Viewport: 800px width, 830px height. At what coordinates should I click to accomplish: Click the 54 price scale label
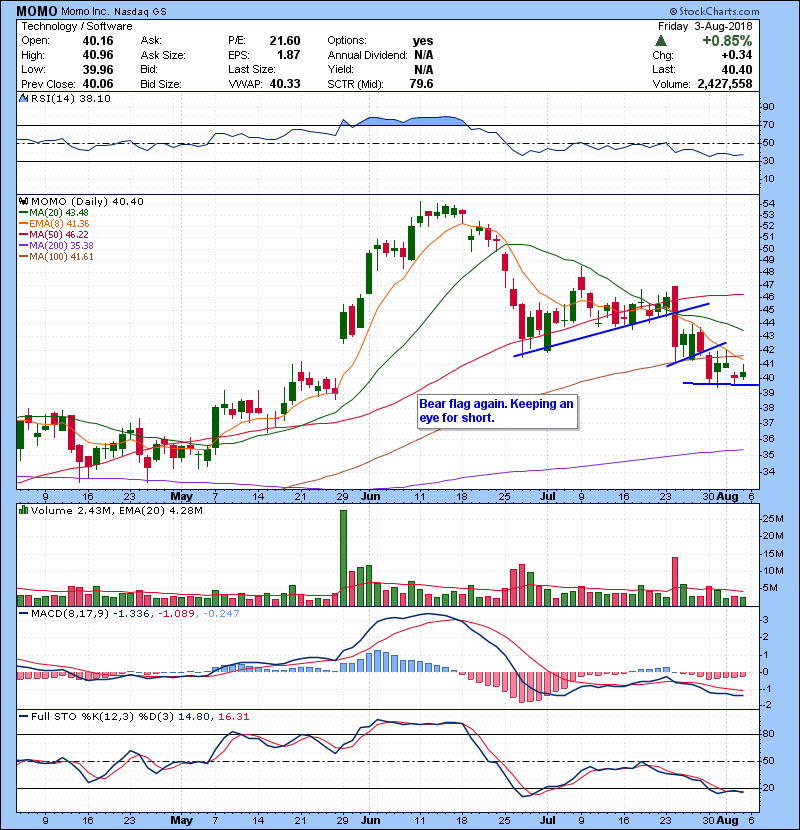pos(768,203)
